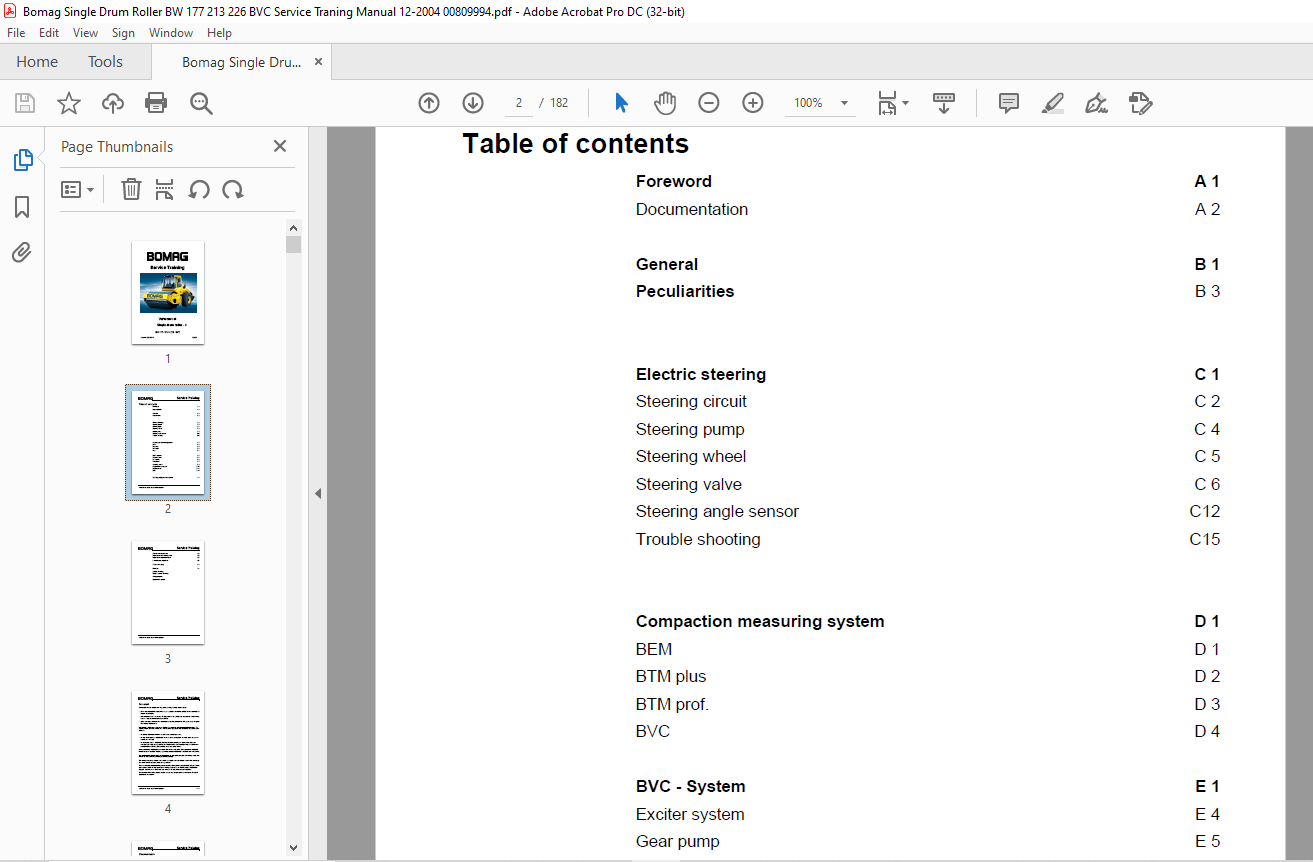Open the zoom level dropdown
Image resolution: width=1313 pixels, height=862 pixels.
pyautogui.click(x=844, y=103)
